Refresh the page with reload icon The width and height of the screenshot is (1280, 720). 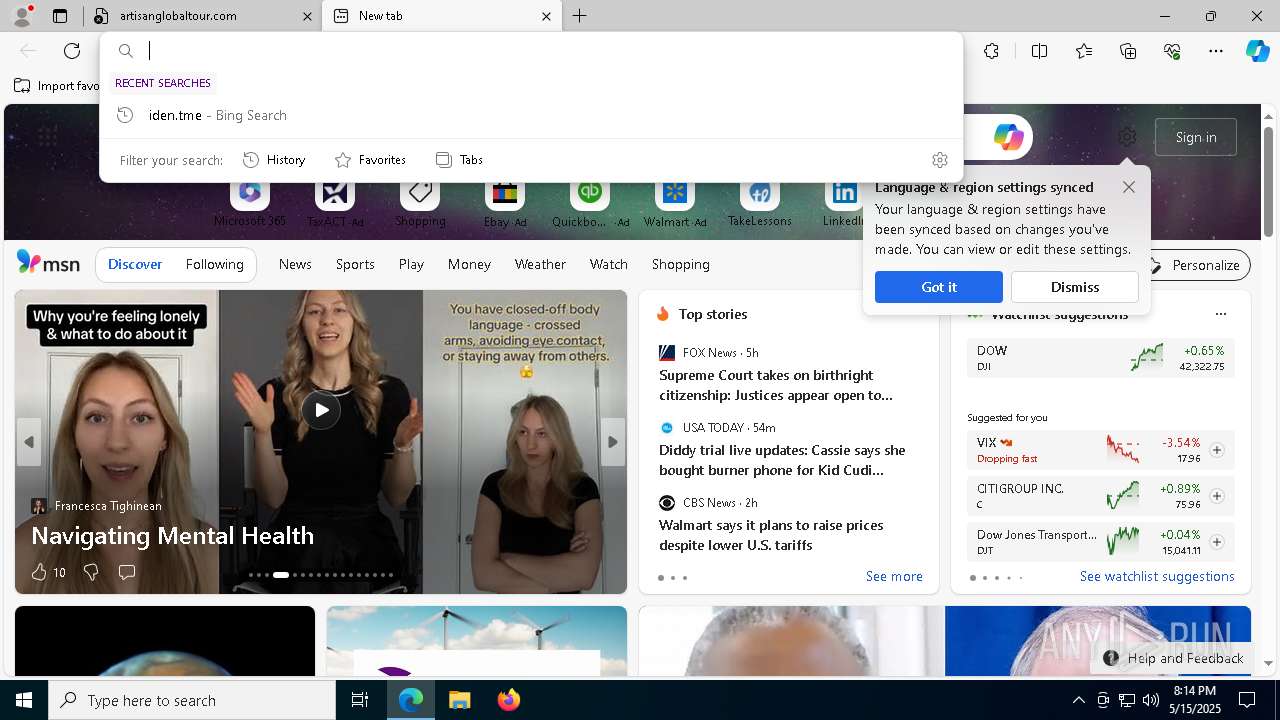pos(72,51)
